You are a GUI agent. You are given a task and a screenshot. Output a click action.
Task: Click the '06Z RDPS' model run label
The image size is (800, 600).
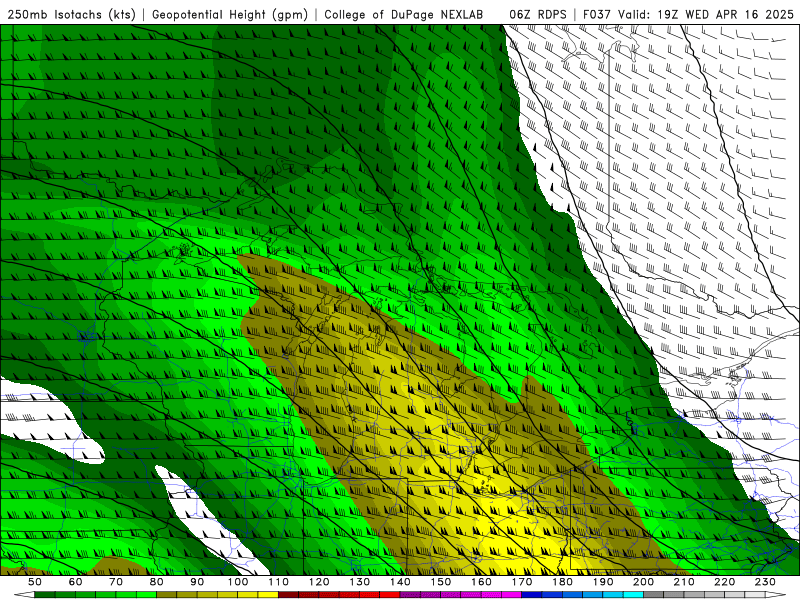[537, 15]
